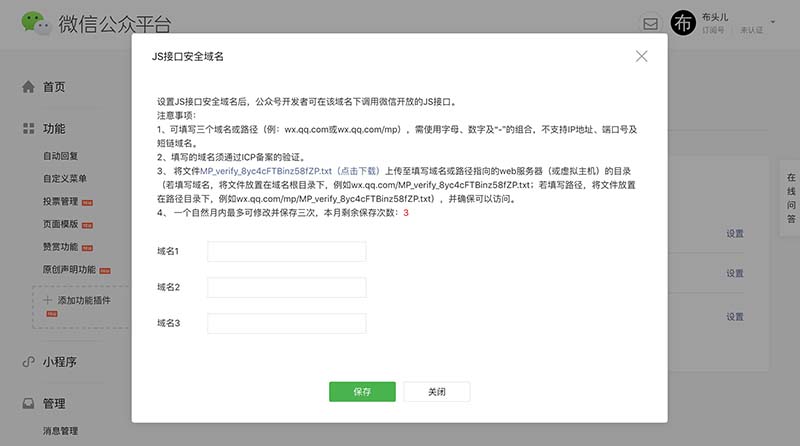Click the 订阅号 label under account name

[x=713, y=30]
